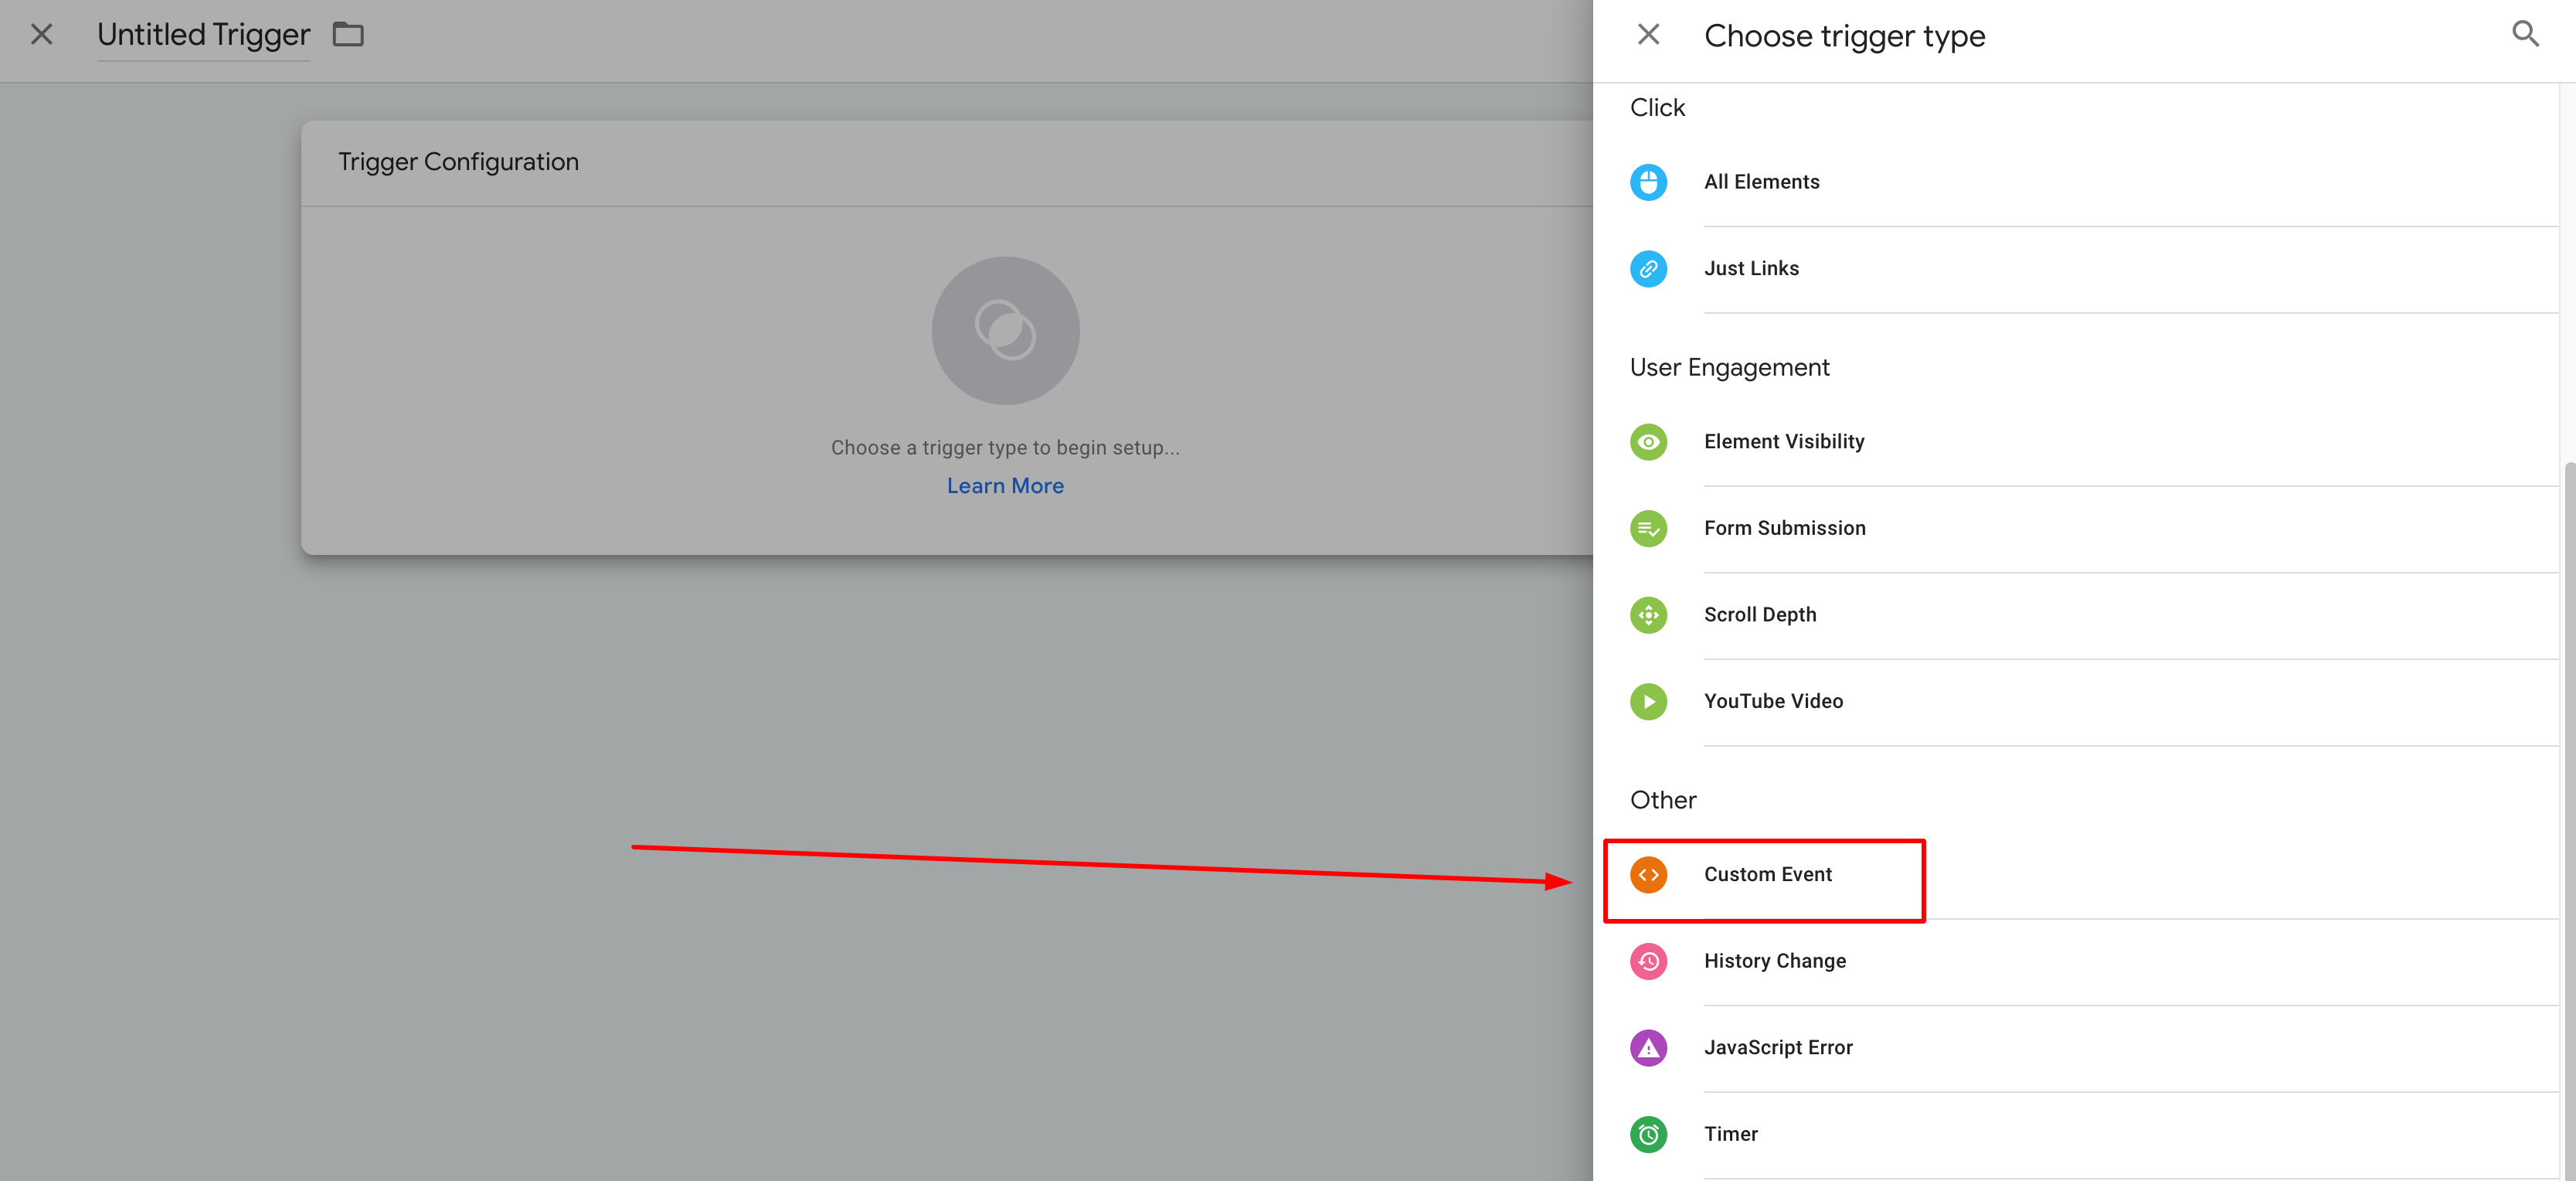Open search in Choose trigger type panel
The width and height of the screenshot is (2576, 1181).
(x=2525, y=34)
